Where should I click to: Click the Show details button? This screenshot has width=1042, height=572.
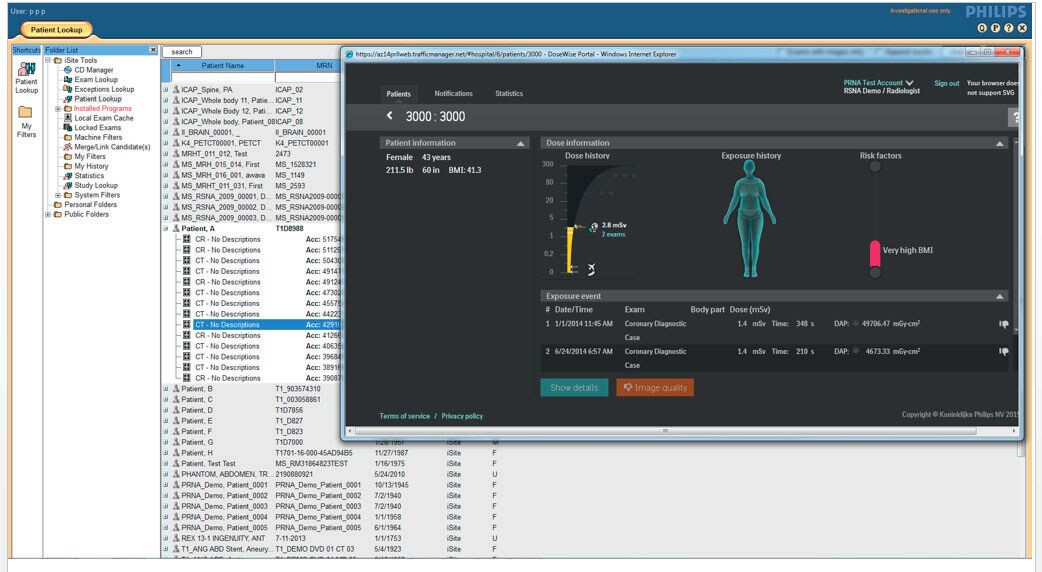(574, 387)
